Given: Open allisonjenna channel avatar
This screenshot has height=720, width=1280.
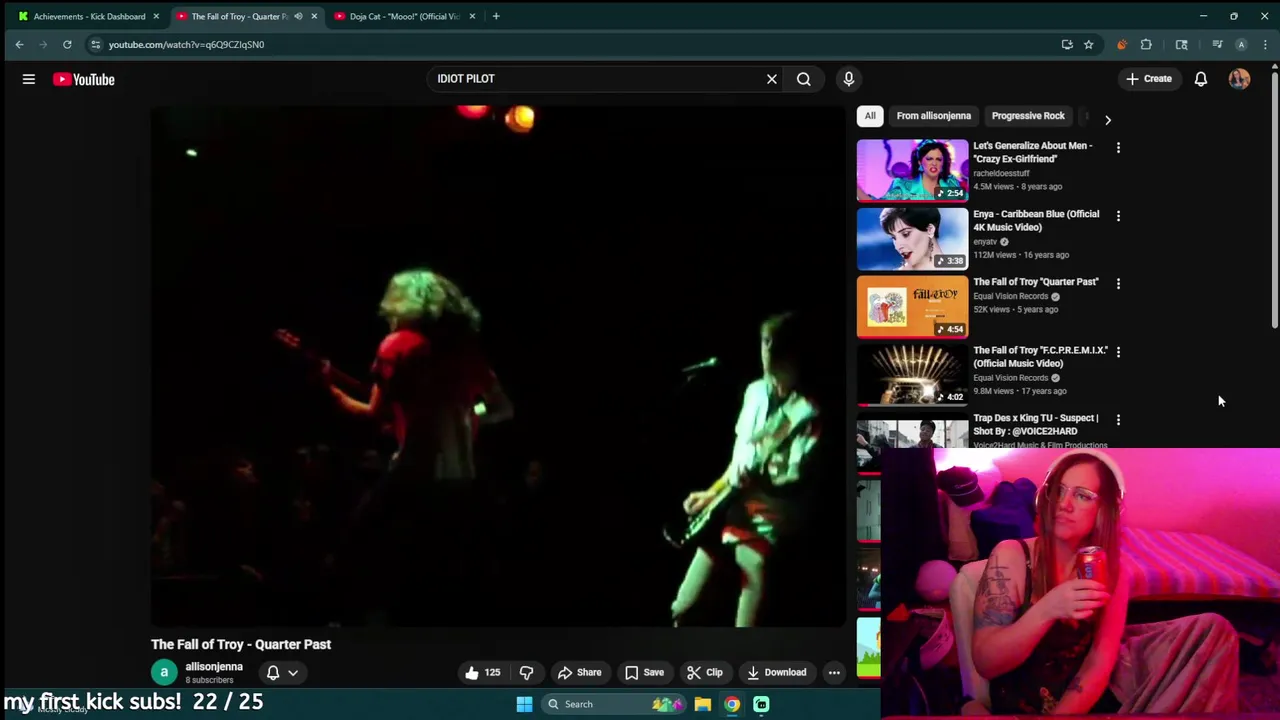Looking at the screenshot, I should point(164,673).
